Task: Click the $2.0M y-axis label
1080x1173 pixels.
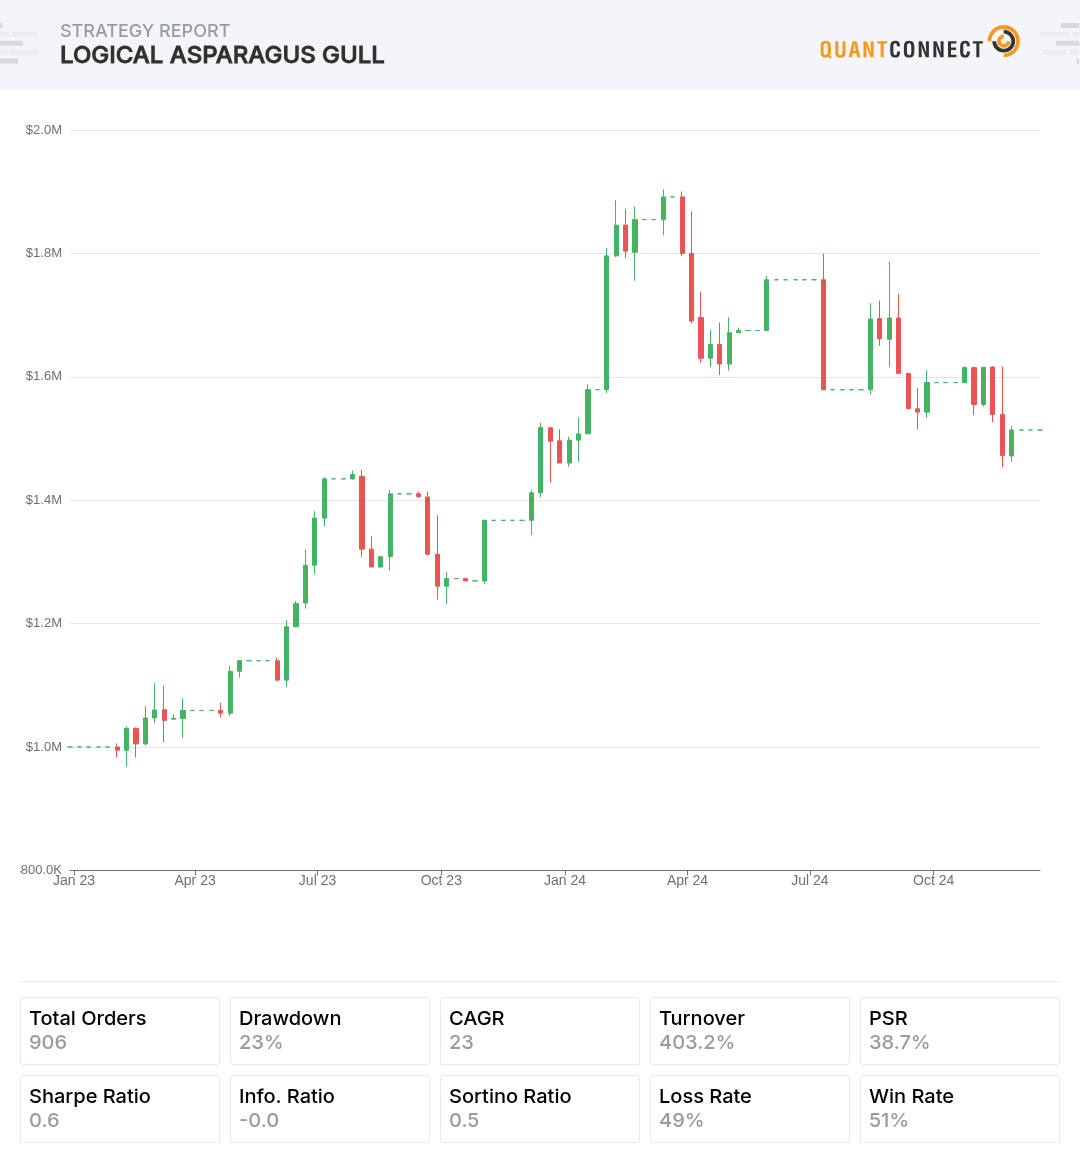Action: [44, 130]
